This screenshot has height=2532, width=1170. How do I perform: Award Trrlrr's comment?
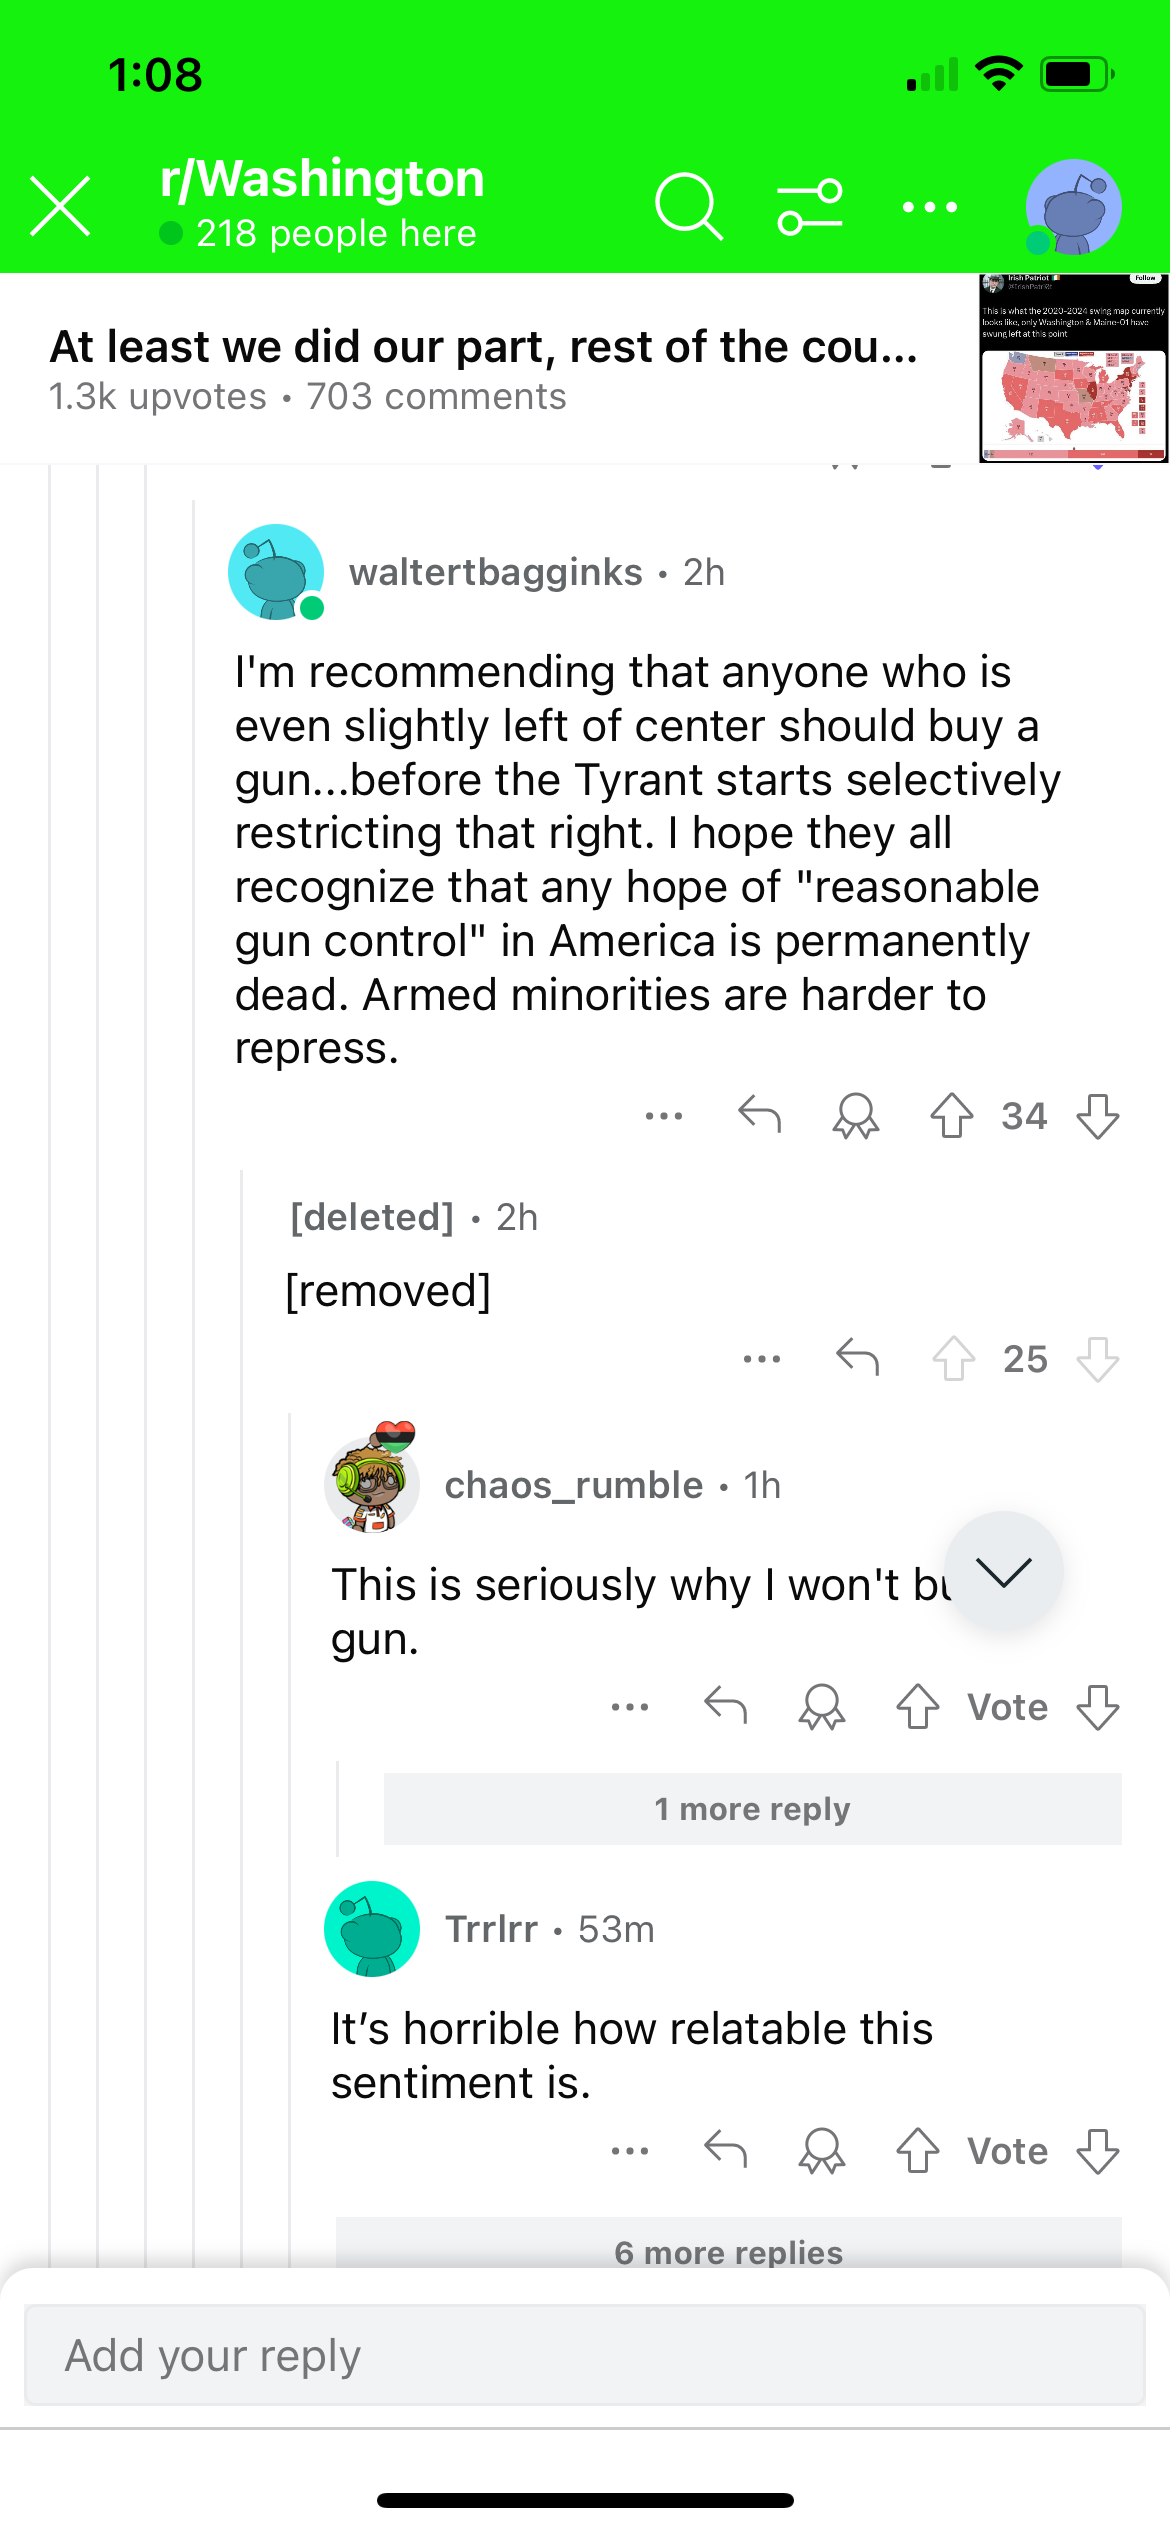(821, 2151)
